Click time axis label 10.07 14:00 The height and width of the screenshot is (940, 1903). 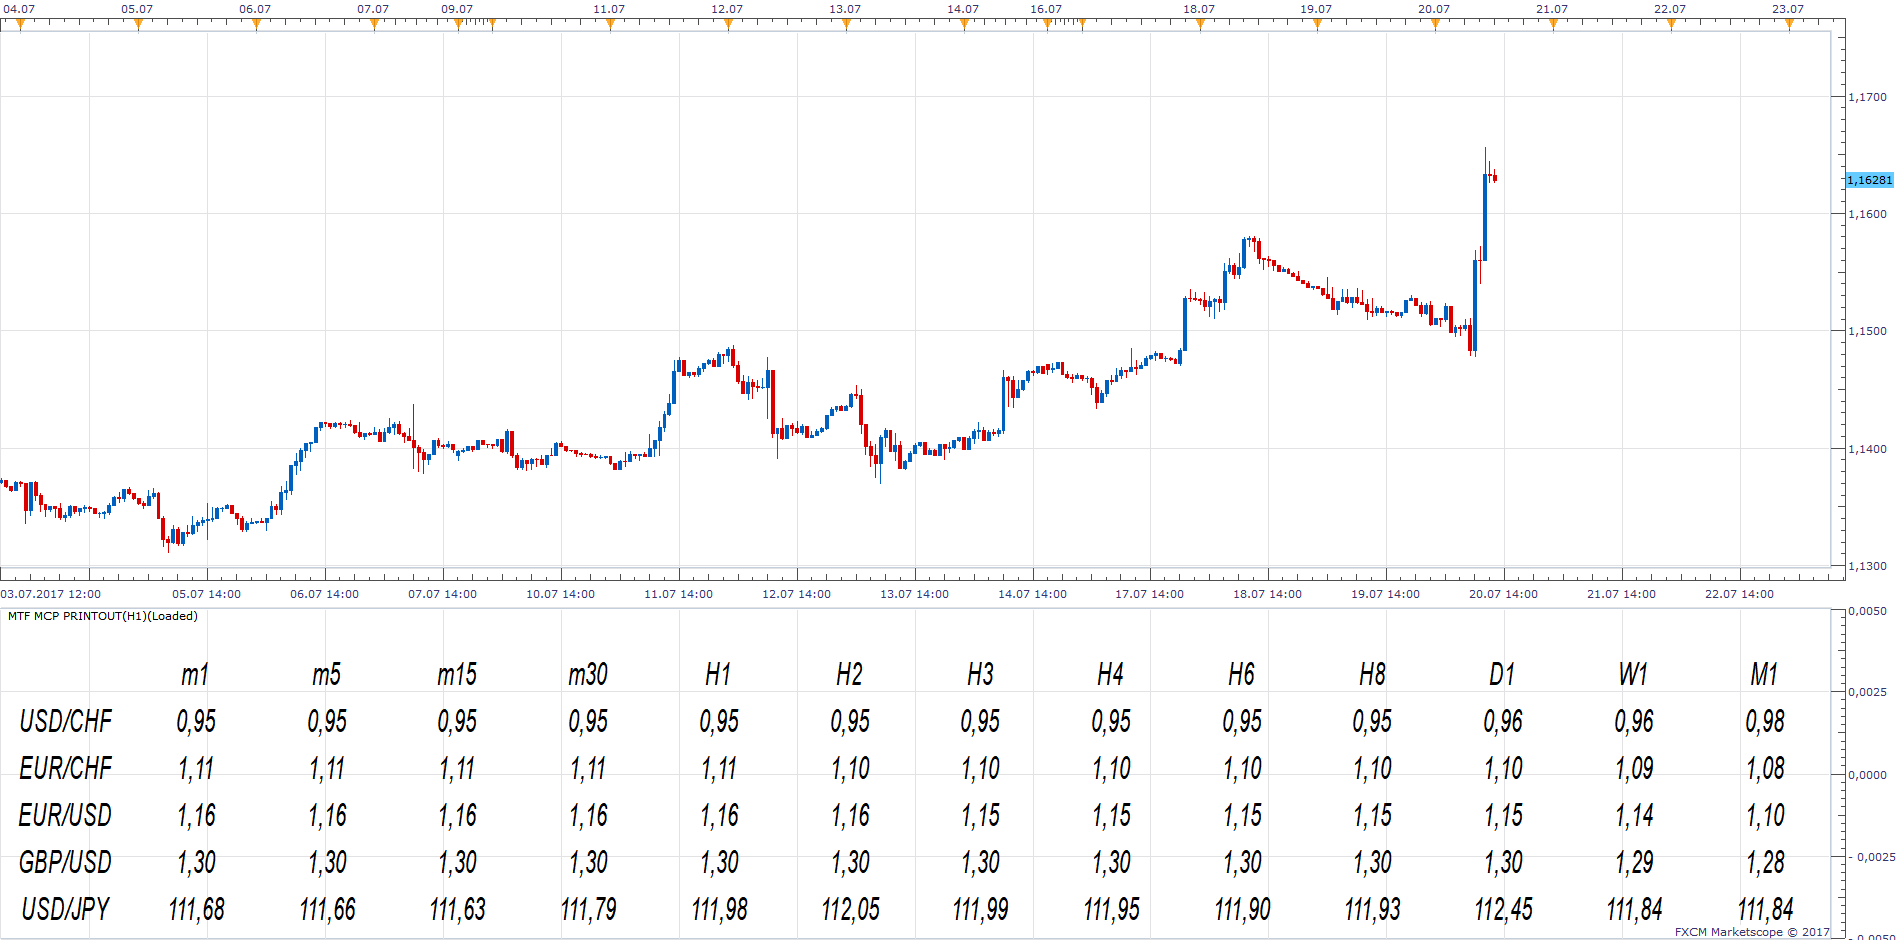[560, 594]
